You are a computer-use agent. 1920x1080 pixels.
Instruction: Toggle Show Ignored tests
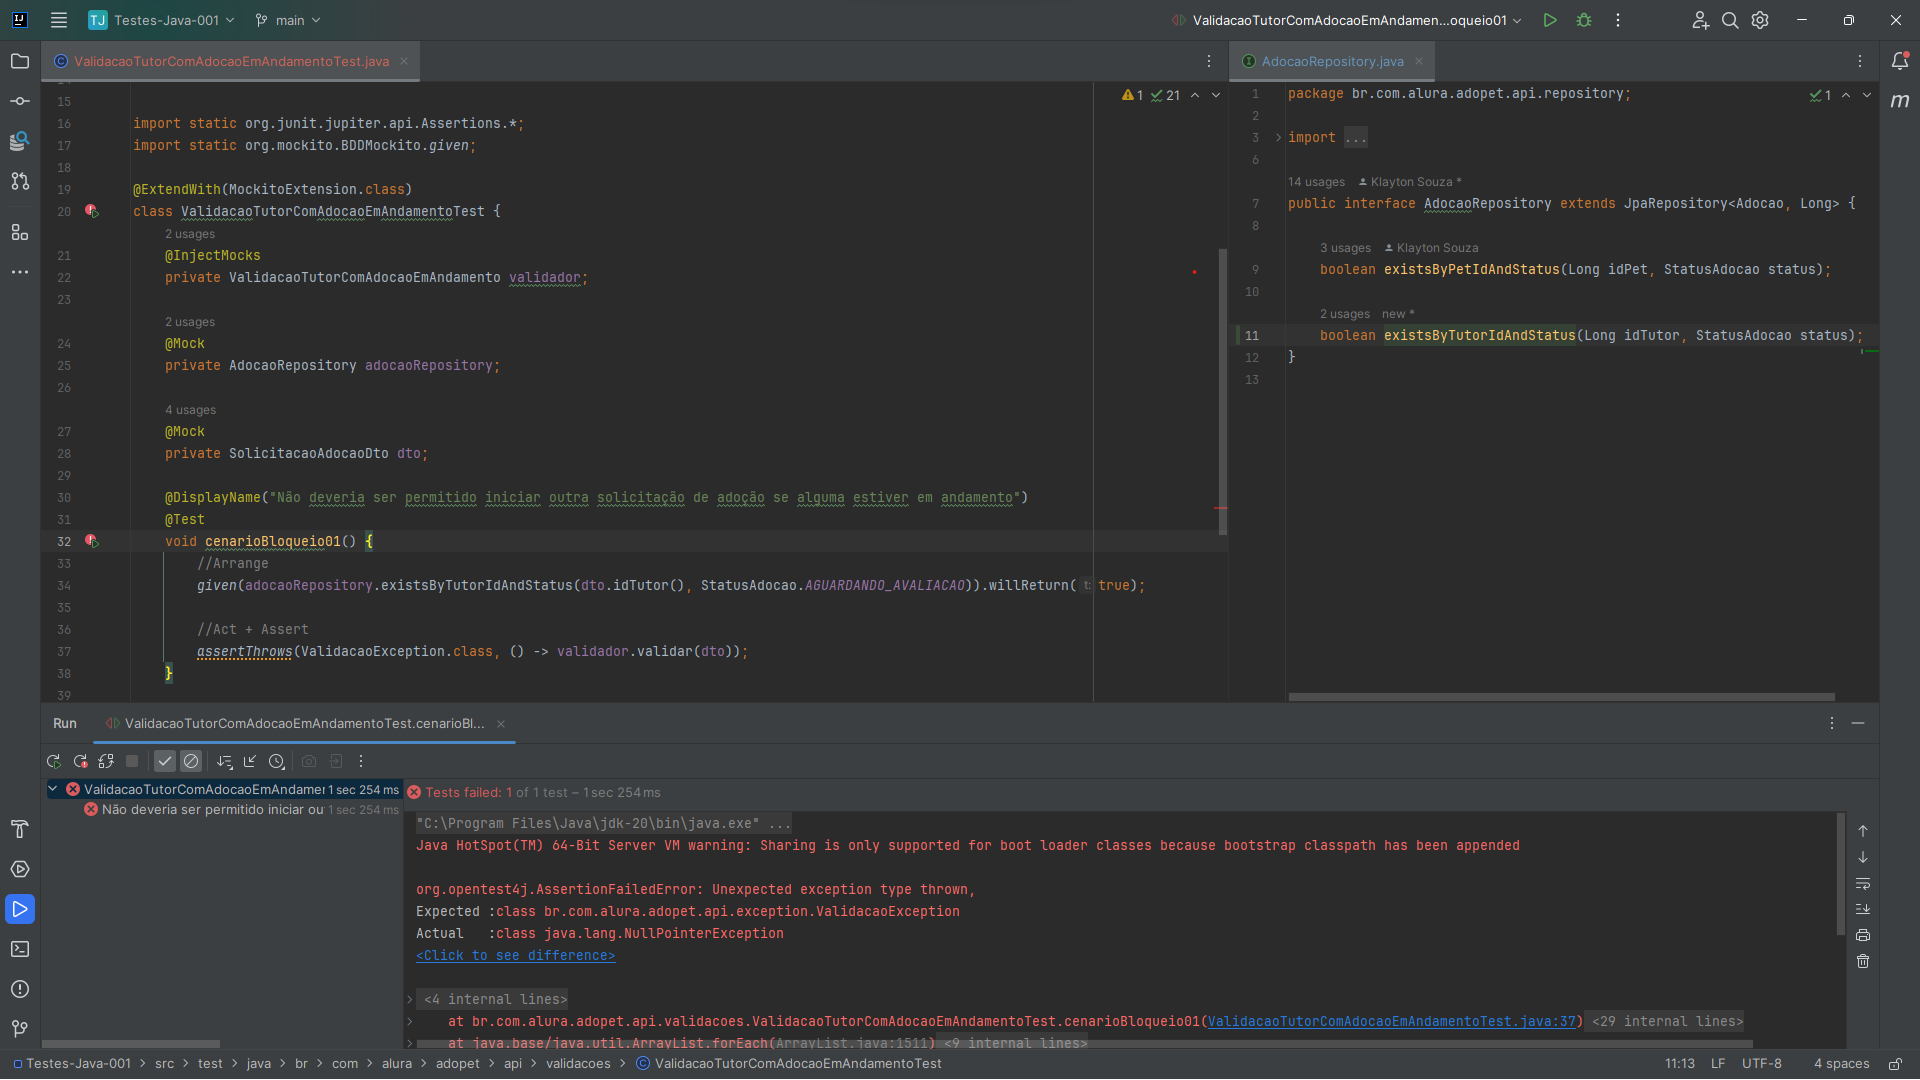pos(191,762)
